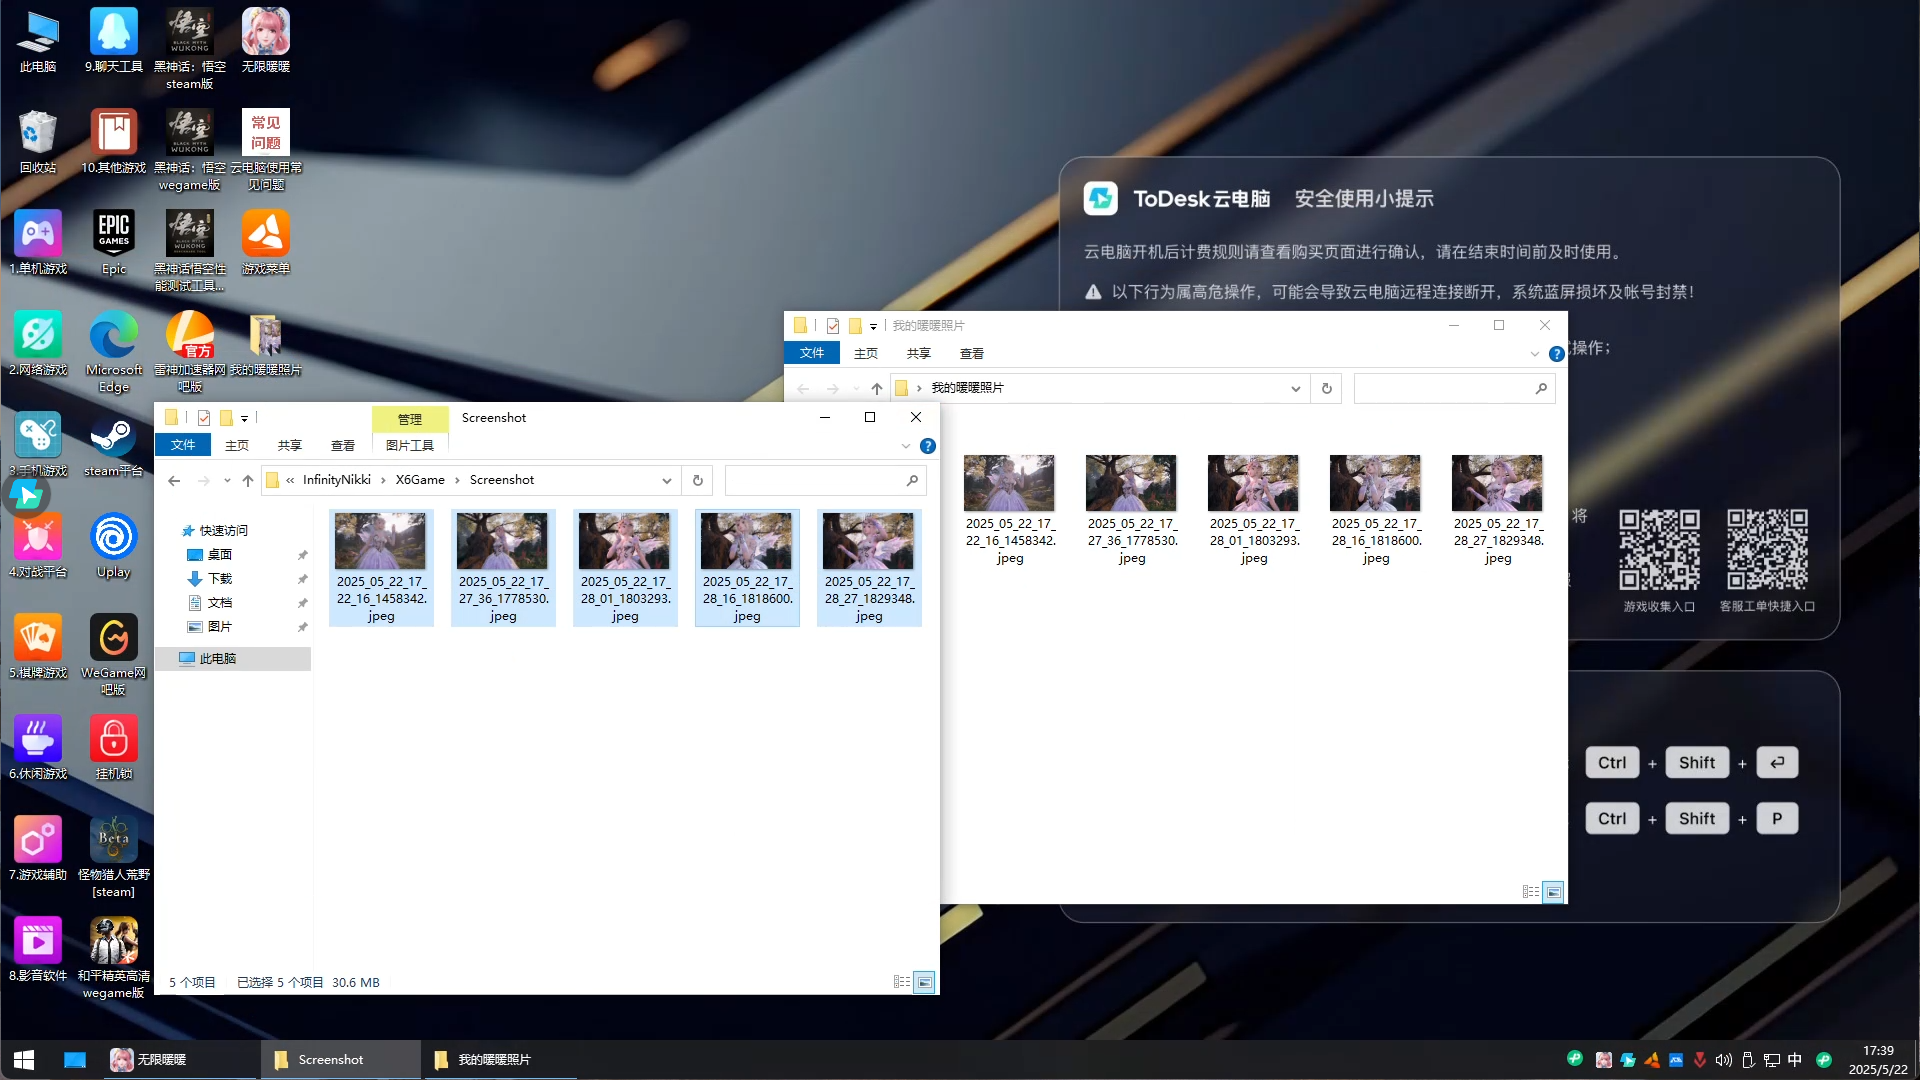Open help icon in Screenshot window ribbon
The image size is (1920, 1080).
pyautogui.click(x=928, y=446)
